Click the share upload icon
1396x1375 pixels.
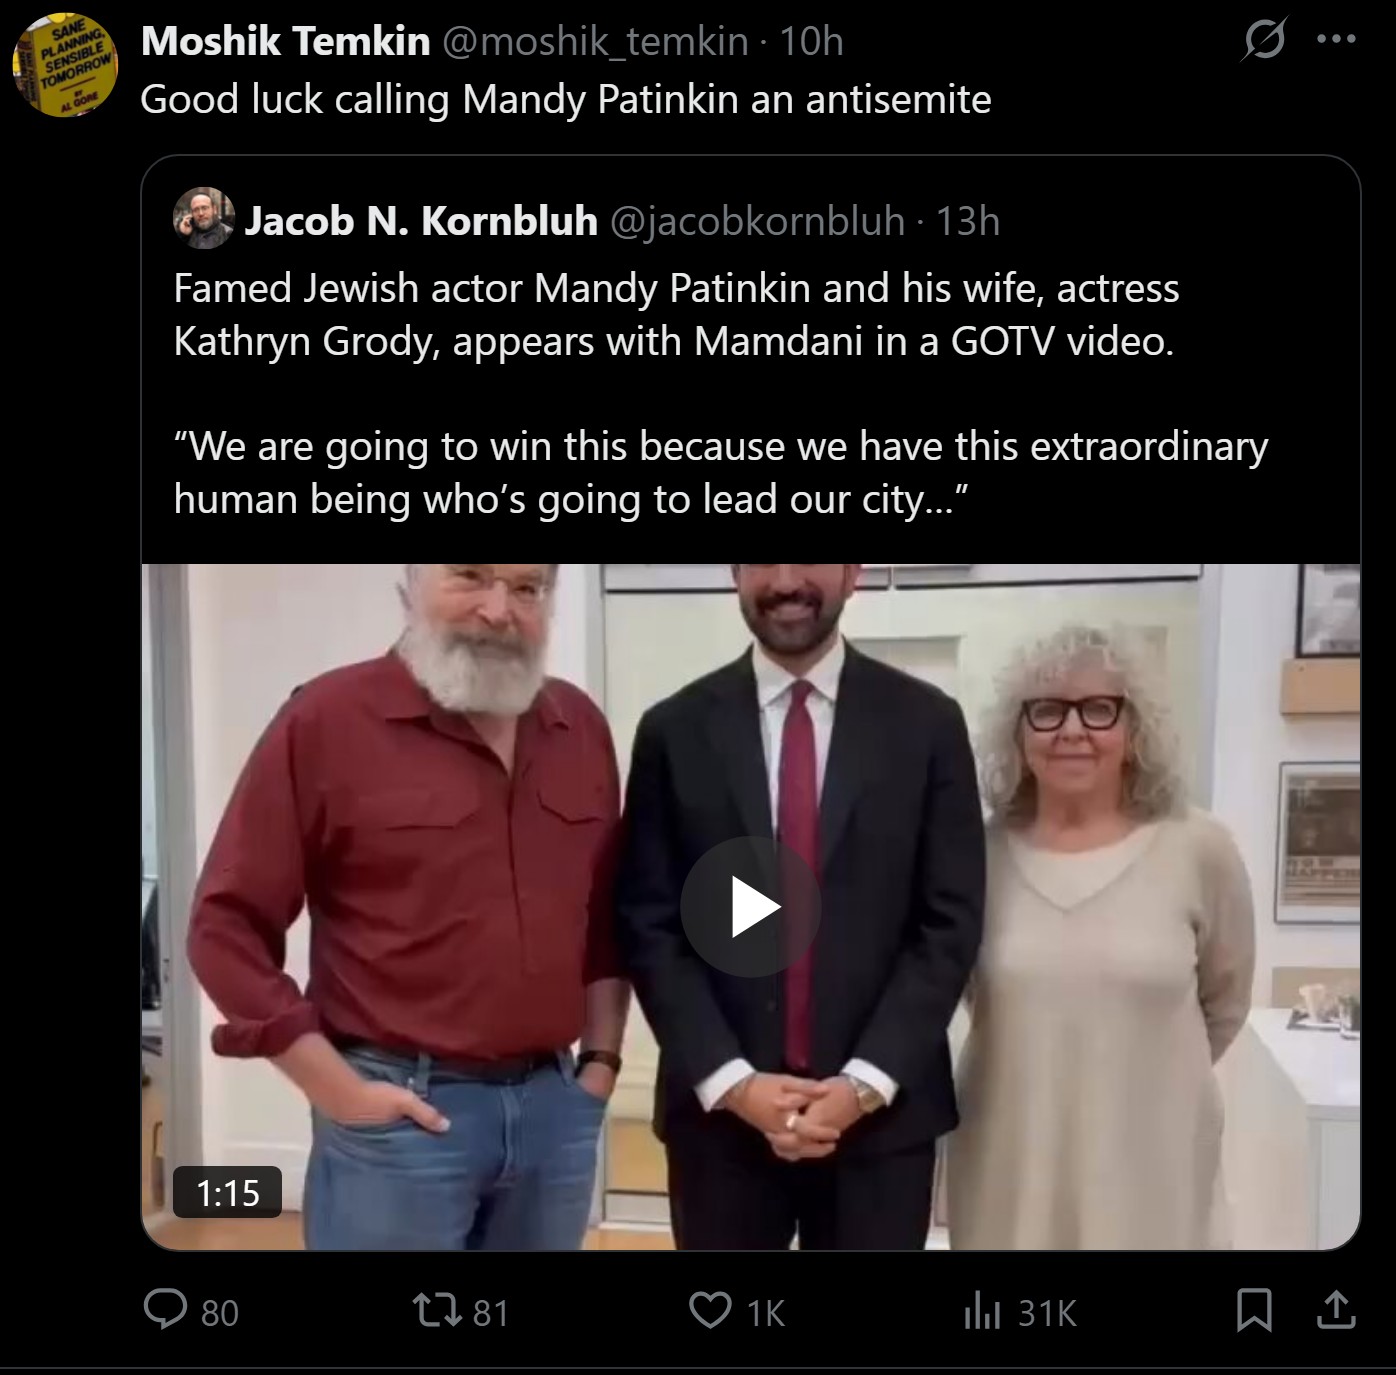1335,1310
